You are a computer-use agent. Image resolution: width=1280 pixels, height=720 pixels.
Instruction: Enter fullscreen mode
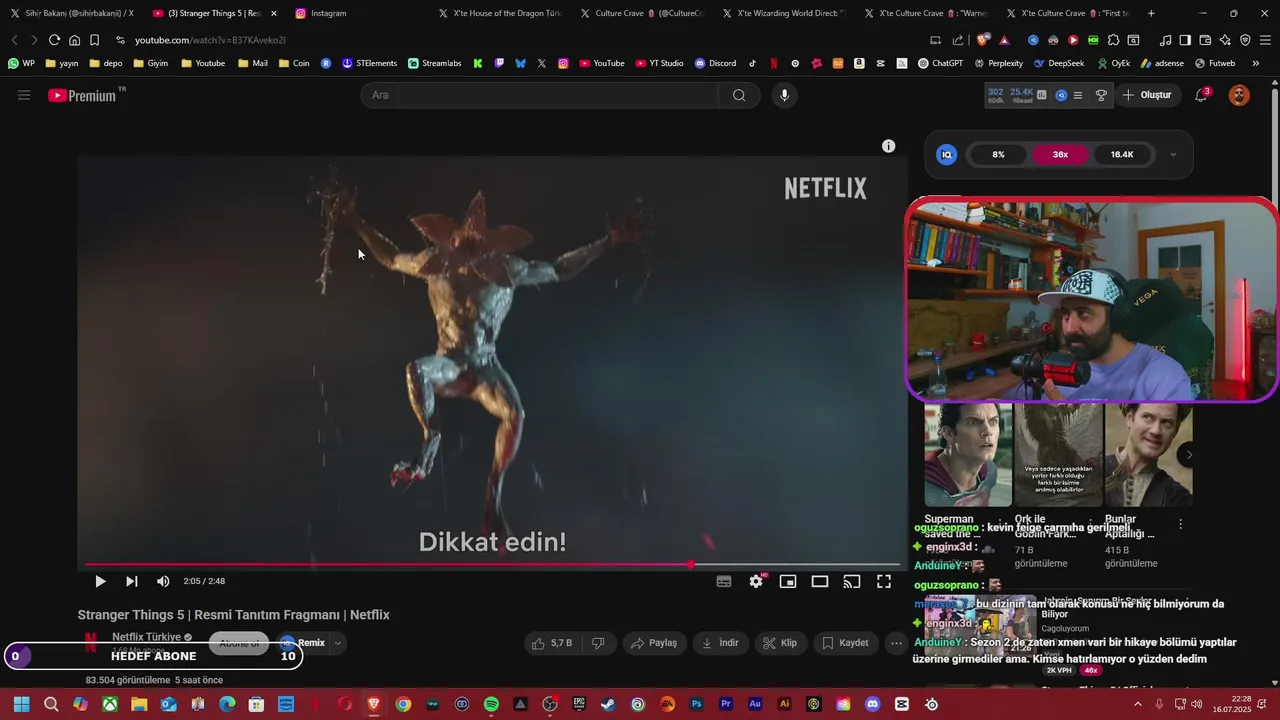(884, 581)
